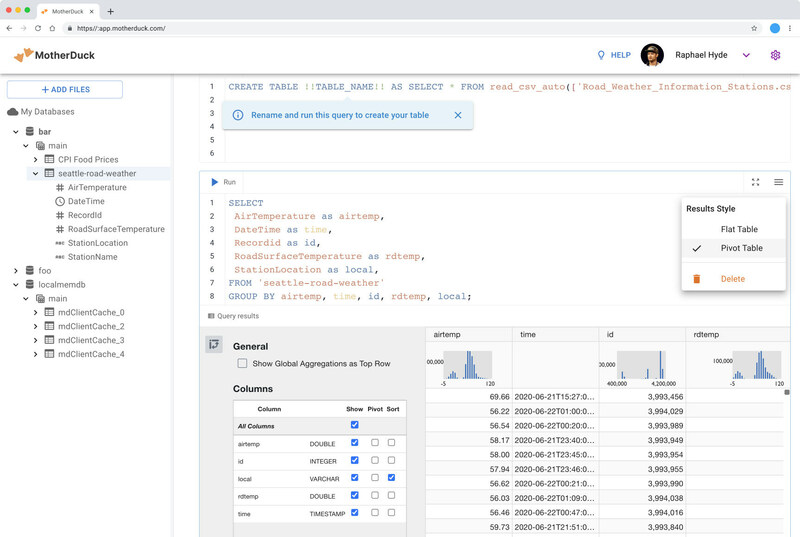Click the table cell 3,993,456
Screen dimensions: 800x537
point(642,397)
